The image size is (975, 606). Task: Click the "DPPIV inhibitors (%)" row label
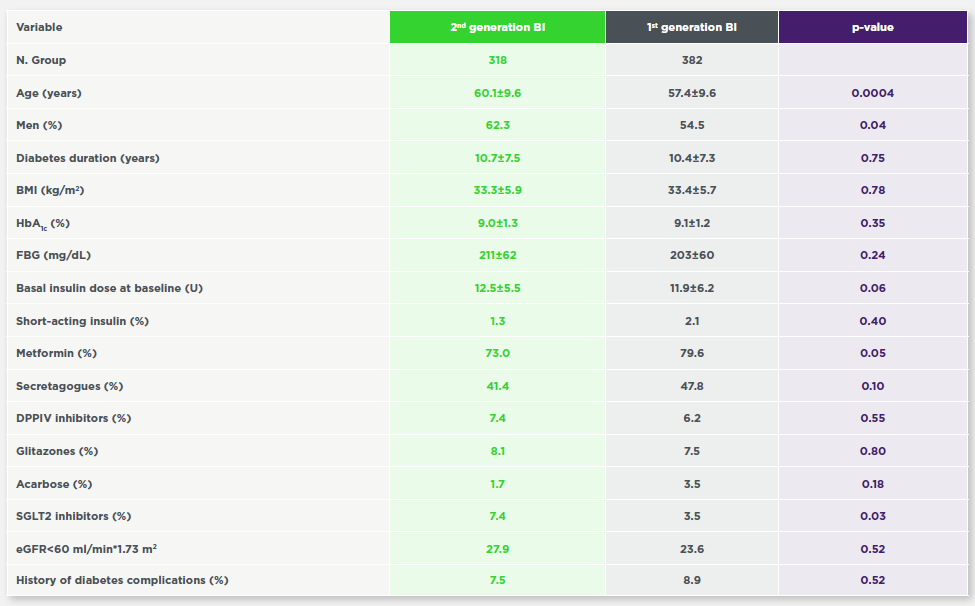tap(74, 418)
